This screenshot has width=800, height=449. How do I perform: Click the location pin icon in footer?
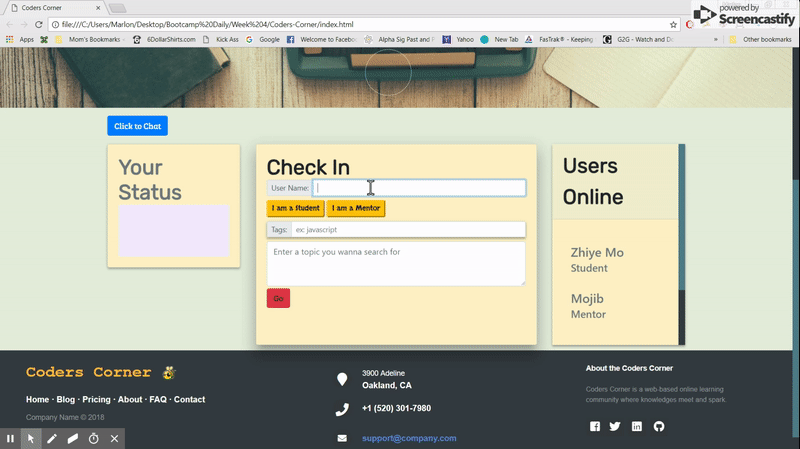(342, 379)
